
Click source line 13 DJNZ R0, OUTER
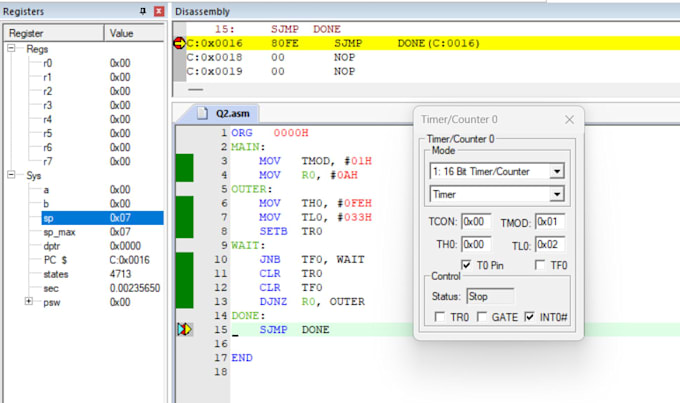click(x=312, y=301)
